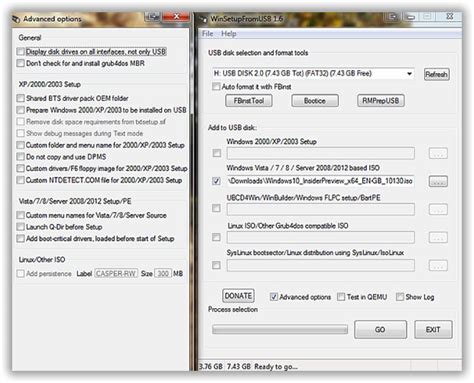
Task: Browse for the Windows Vista/7/8 ISO file
Action: point(438,181)
